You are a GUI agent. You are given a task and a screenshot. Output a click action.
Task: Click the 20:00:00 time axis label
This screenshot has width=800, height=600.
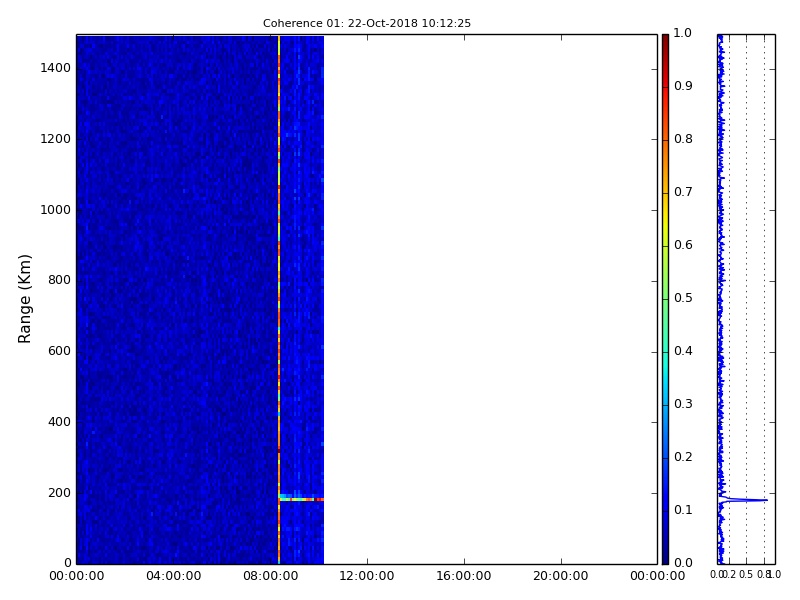click(561, 576)
